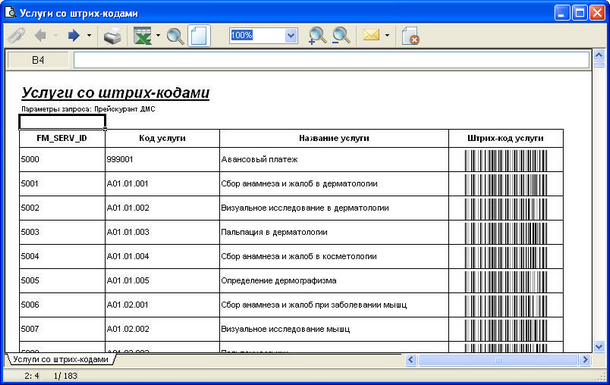Click the report title Услуги со штрих-кодами

(116, 93)
